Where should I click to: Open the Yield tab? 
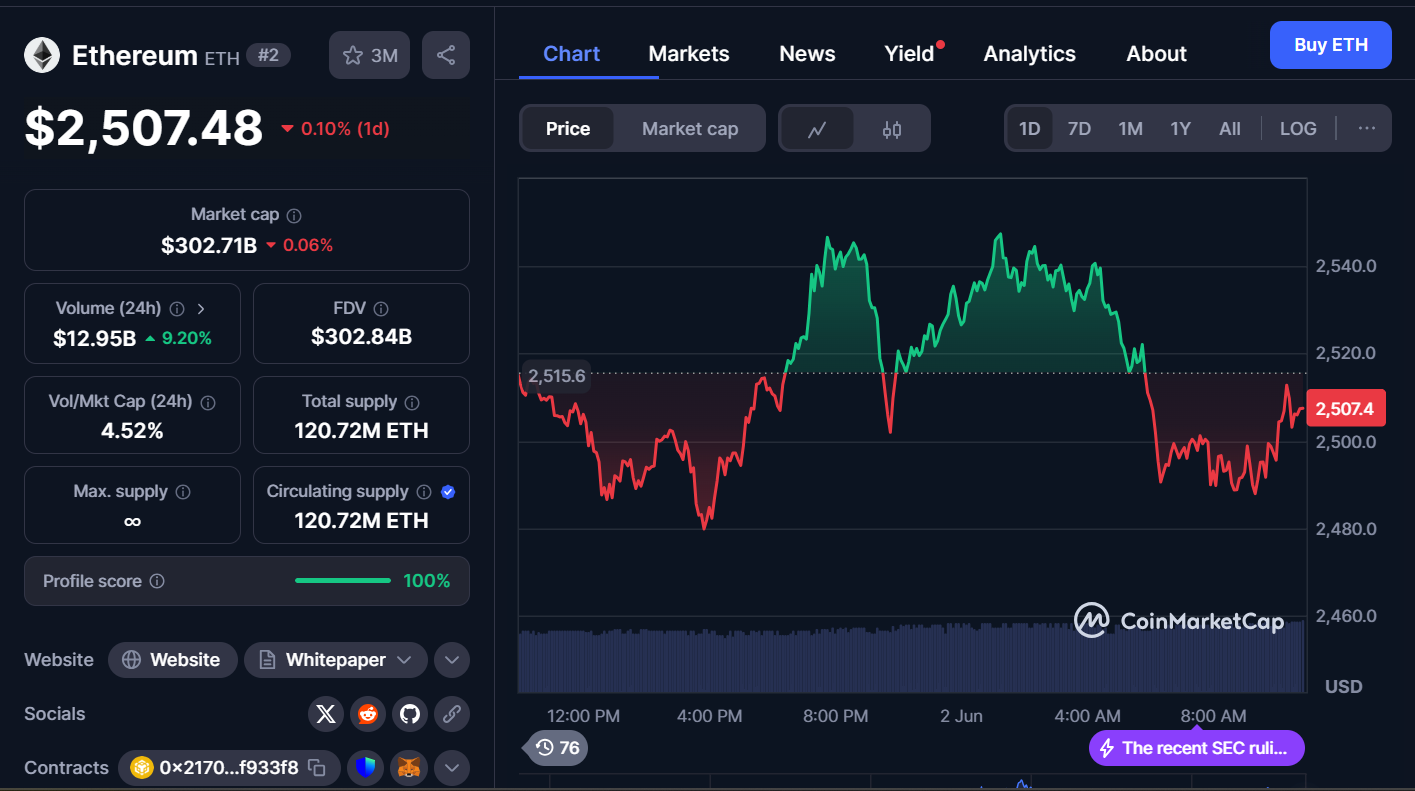click(x=909, y=54)
